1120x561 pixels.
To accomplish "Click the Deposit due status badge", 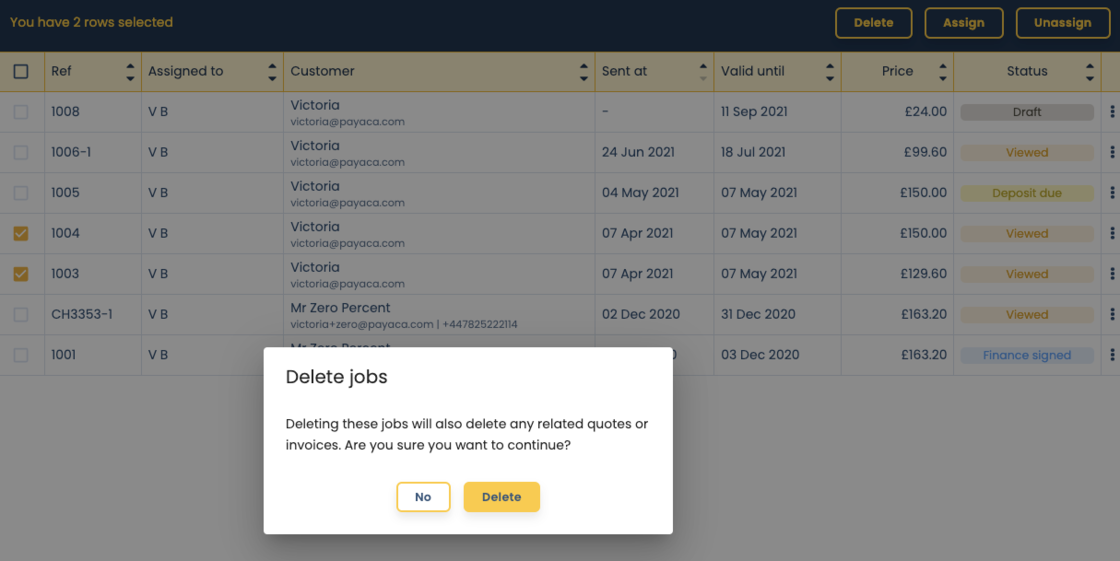I will point(1026,193).
